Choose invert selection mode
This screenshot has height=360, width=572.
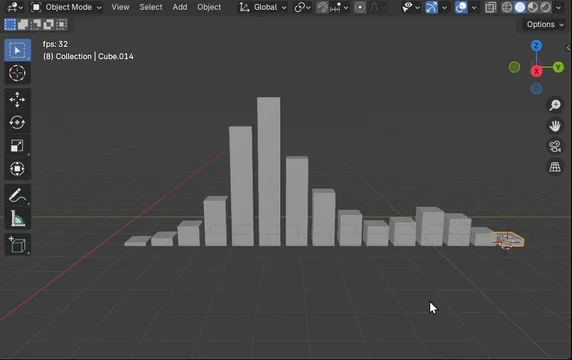click(49, 24)
